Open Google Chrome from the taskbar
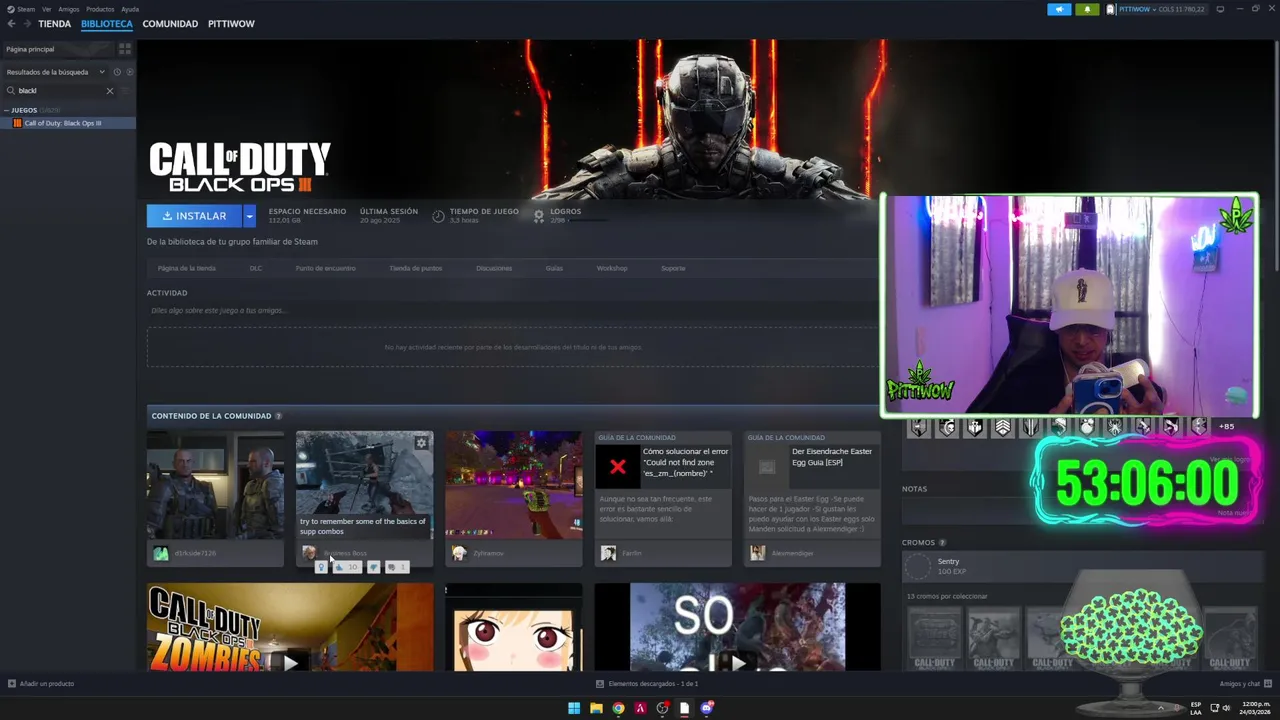 coord(618,708)
